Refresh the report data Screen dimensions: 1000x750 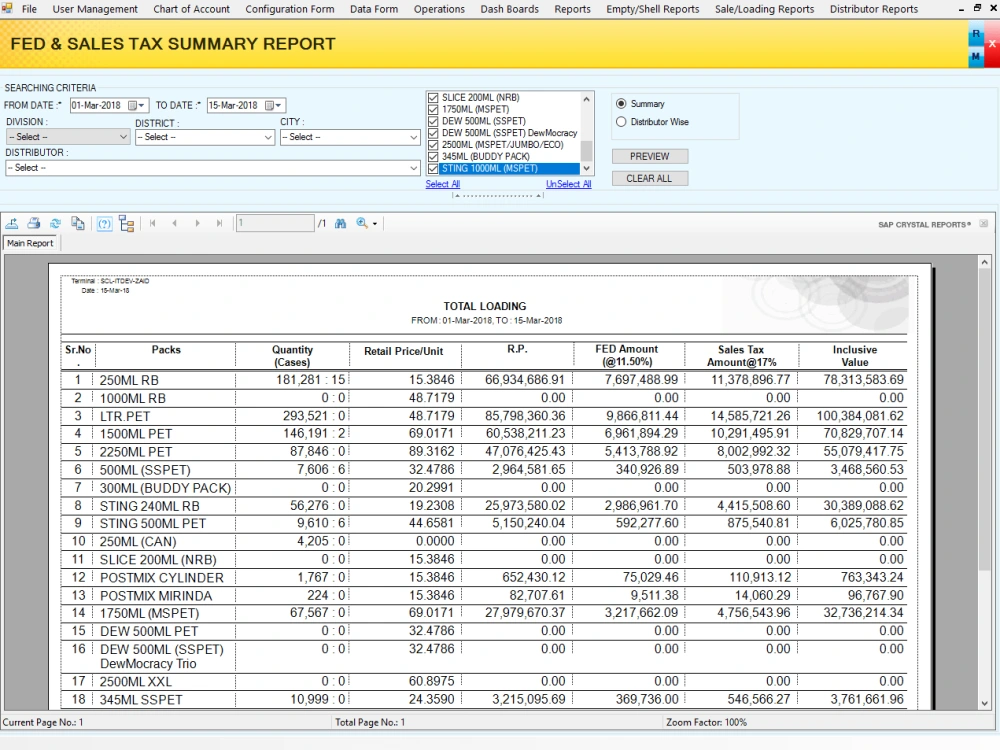point(55,223)
